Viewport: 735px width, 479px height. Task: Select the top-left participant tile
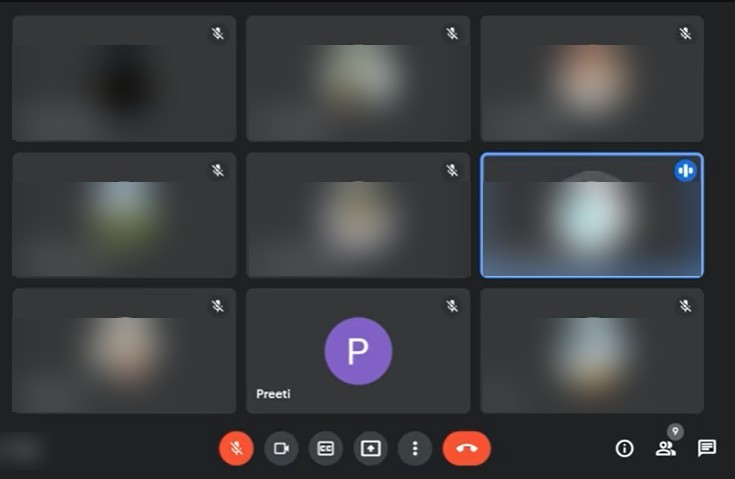click(x=124, y=78)
